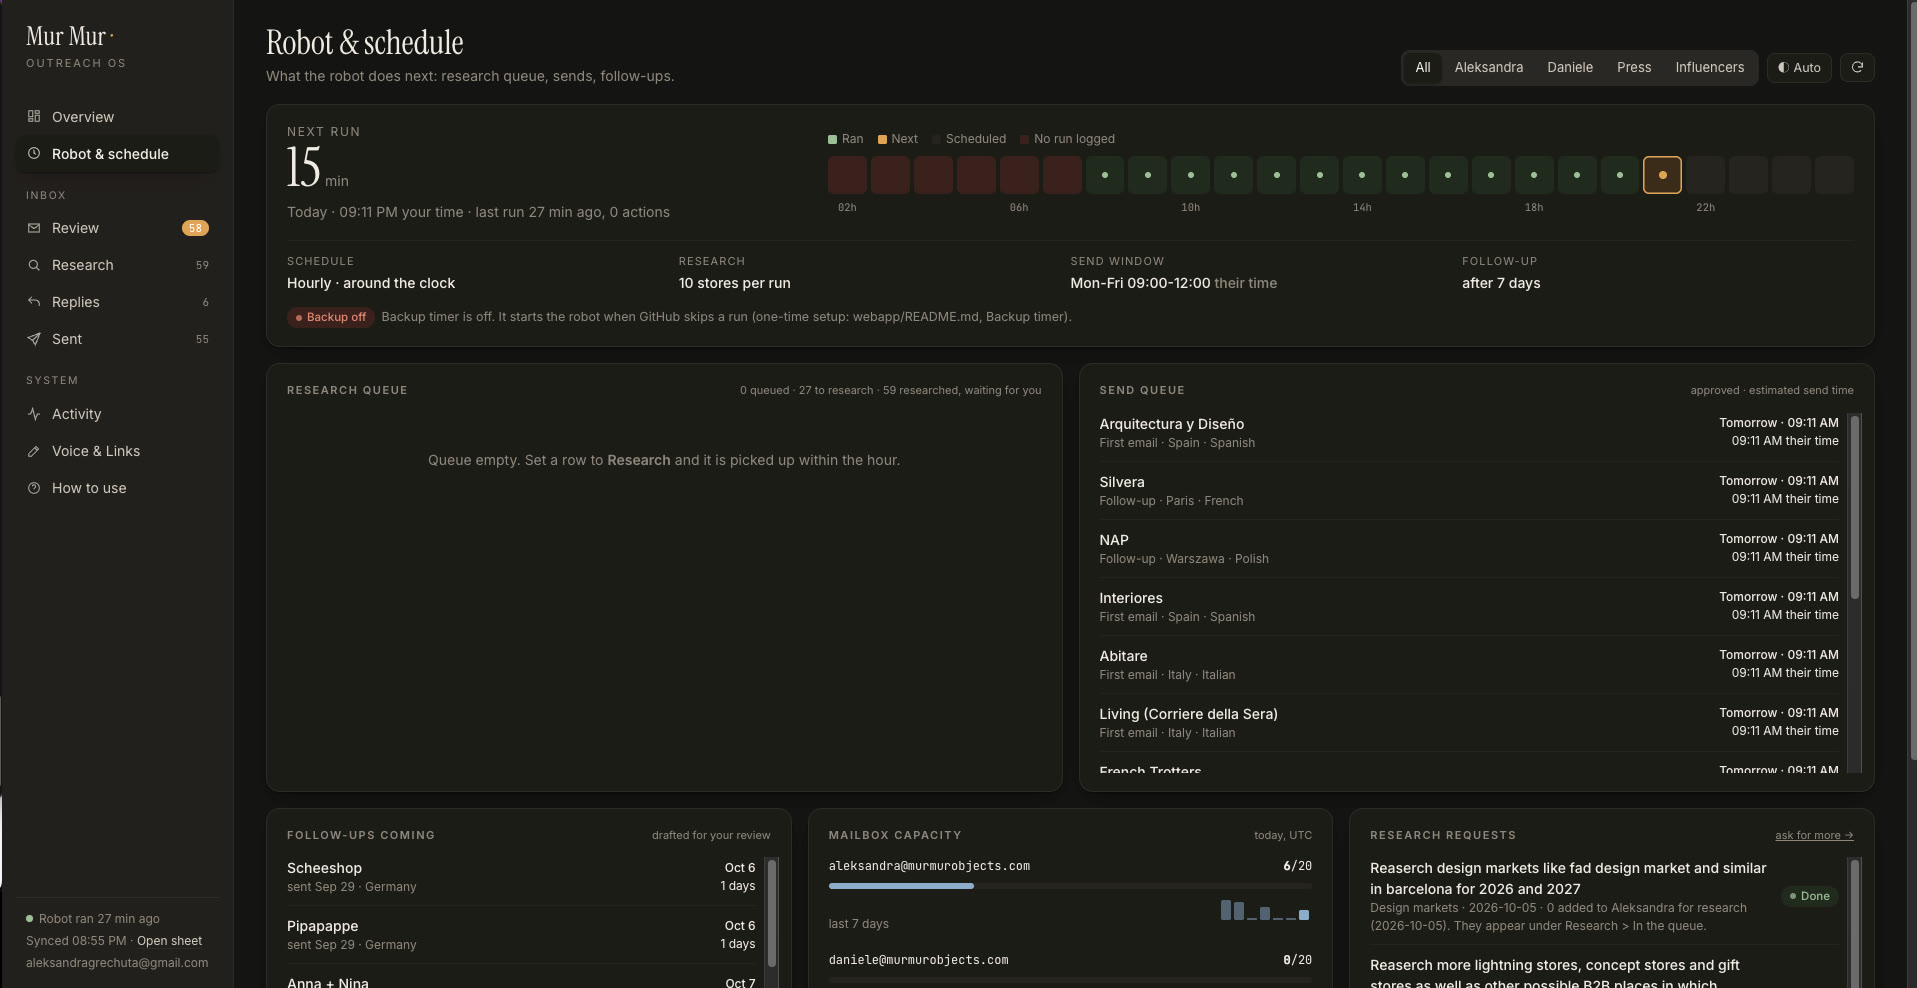Switch to the Aleksandra filter tab
Image resolution: width=1917 pixels, height=988 pixels.
coord(1488,67)
